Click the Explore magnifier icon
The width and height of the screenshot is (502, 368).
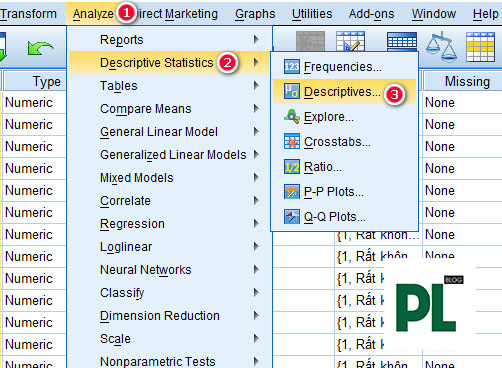point(292,117)
